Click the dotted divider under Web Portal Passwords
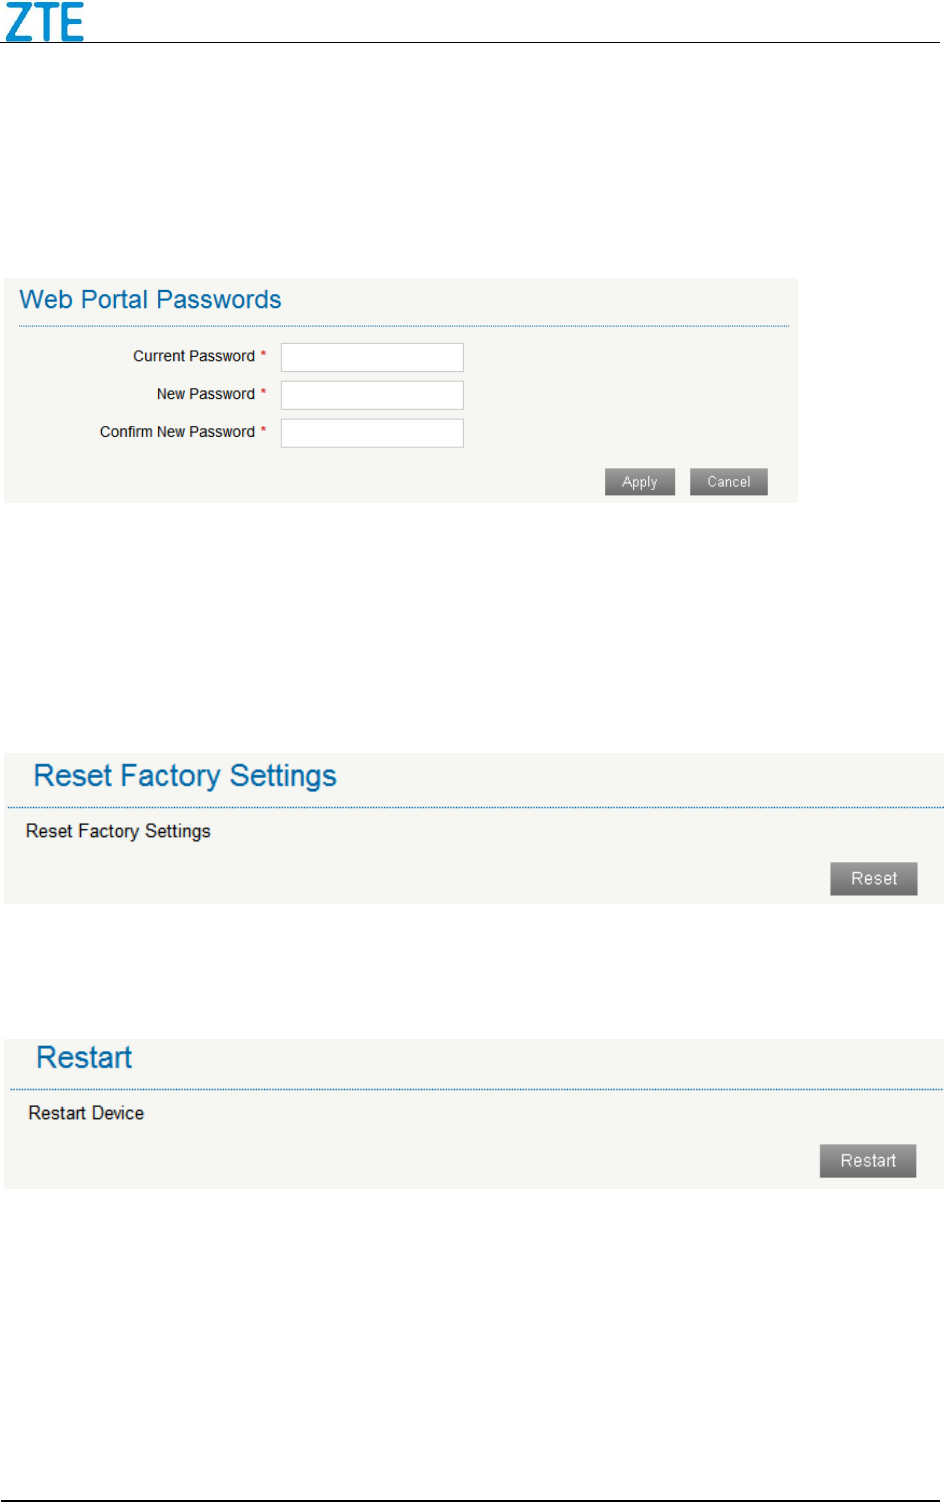 (x=404, y=326)
